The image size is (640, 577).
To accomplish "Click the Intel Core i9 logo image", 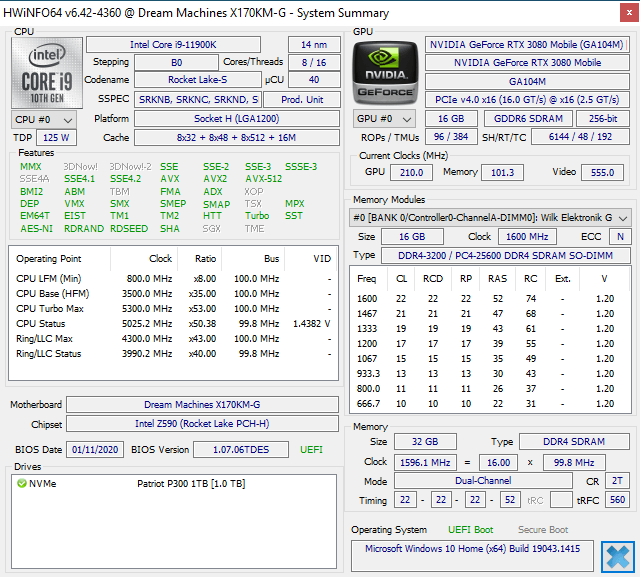I will coord(47,73).
